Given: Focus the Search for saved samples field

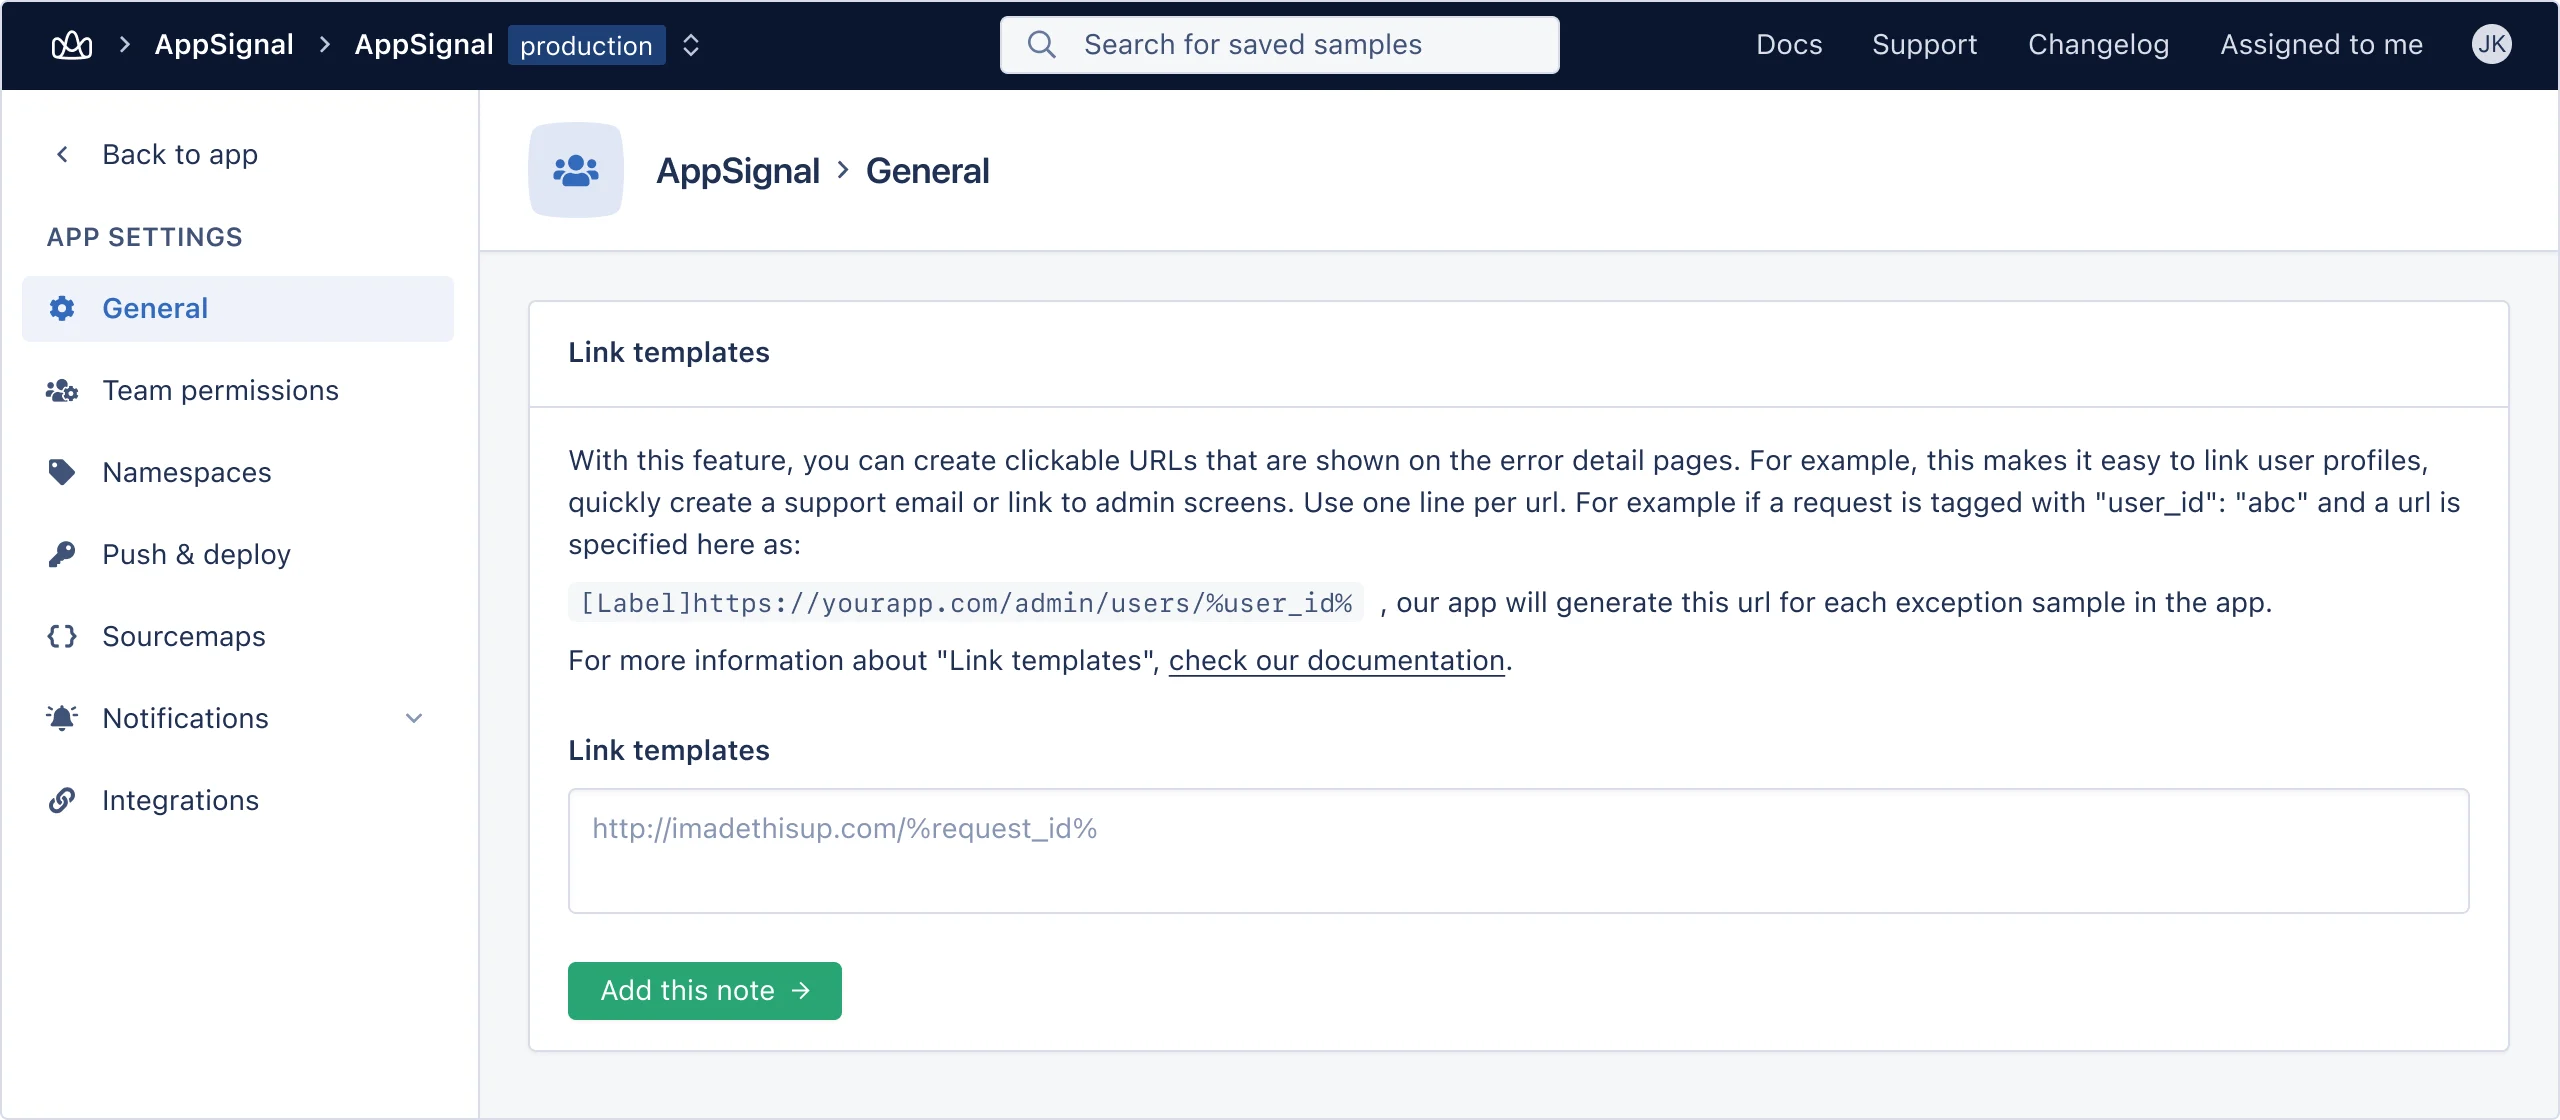Looking at the screenshot, I should click(1280, 45).
